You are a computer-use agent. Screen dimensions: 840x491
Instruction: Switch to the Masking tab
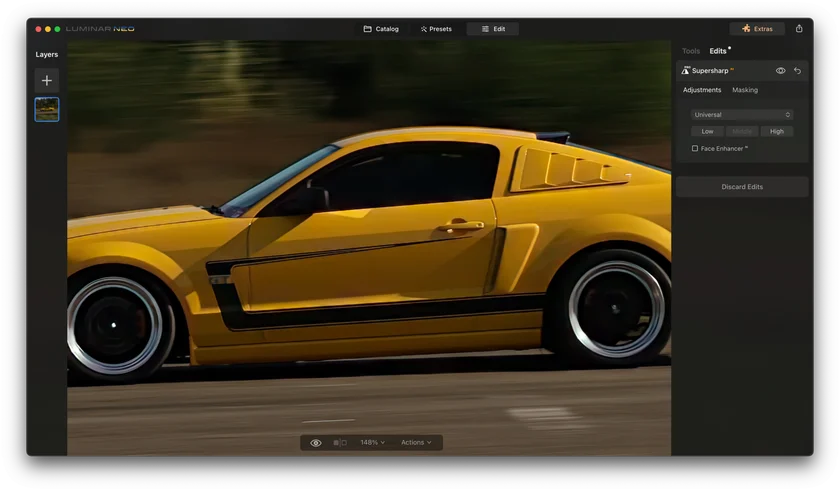(x=745, y=90)
